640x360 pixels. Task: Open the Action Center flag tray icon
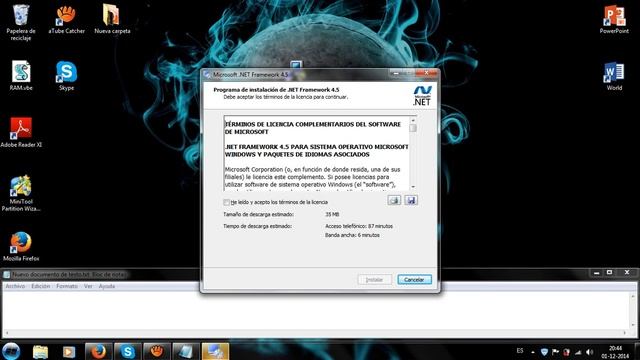pyautogui.click(x=556, y=352)
